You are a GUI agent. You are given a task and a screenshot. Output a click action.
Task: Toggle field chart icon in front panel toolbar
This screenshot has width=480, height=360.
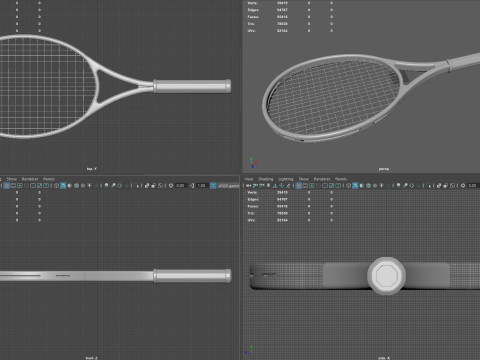pos(33,185)
